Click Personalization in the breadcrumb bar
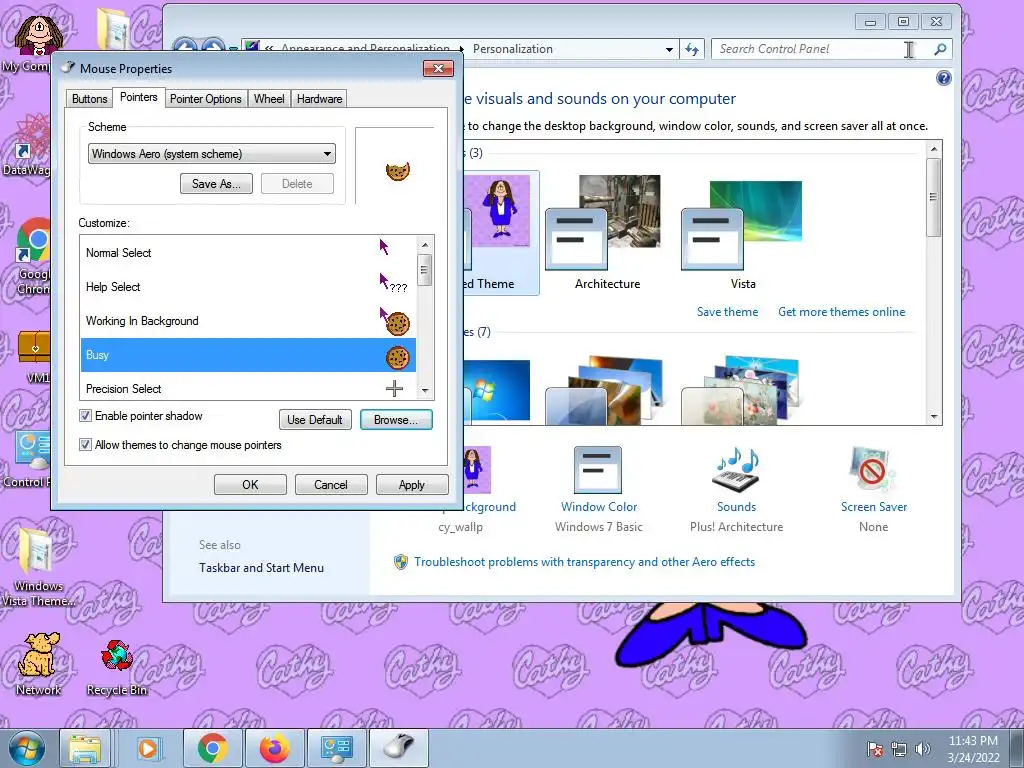The width and height of the screenshot is (1024, 768). (x=513, y=49)
